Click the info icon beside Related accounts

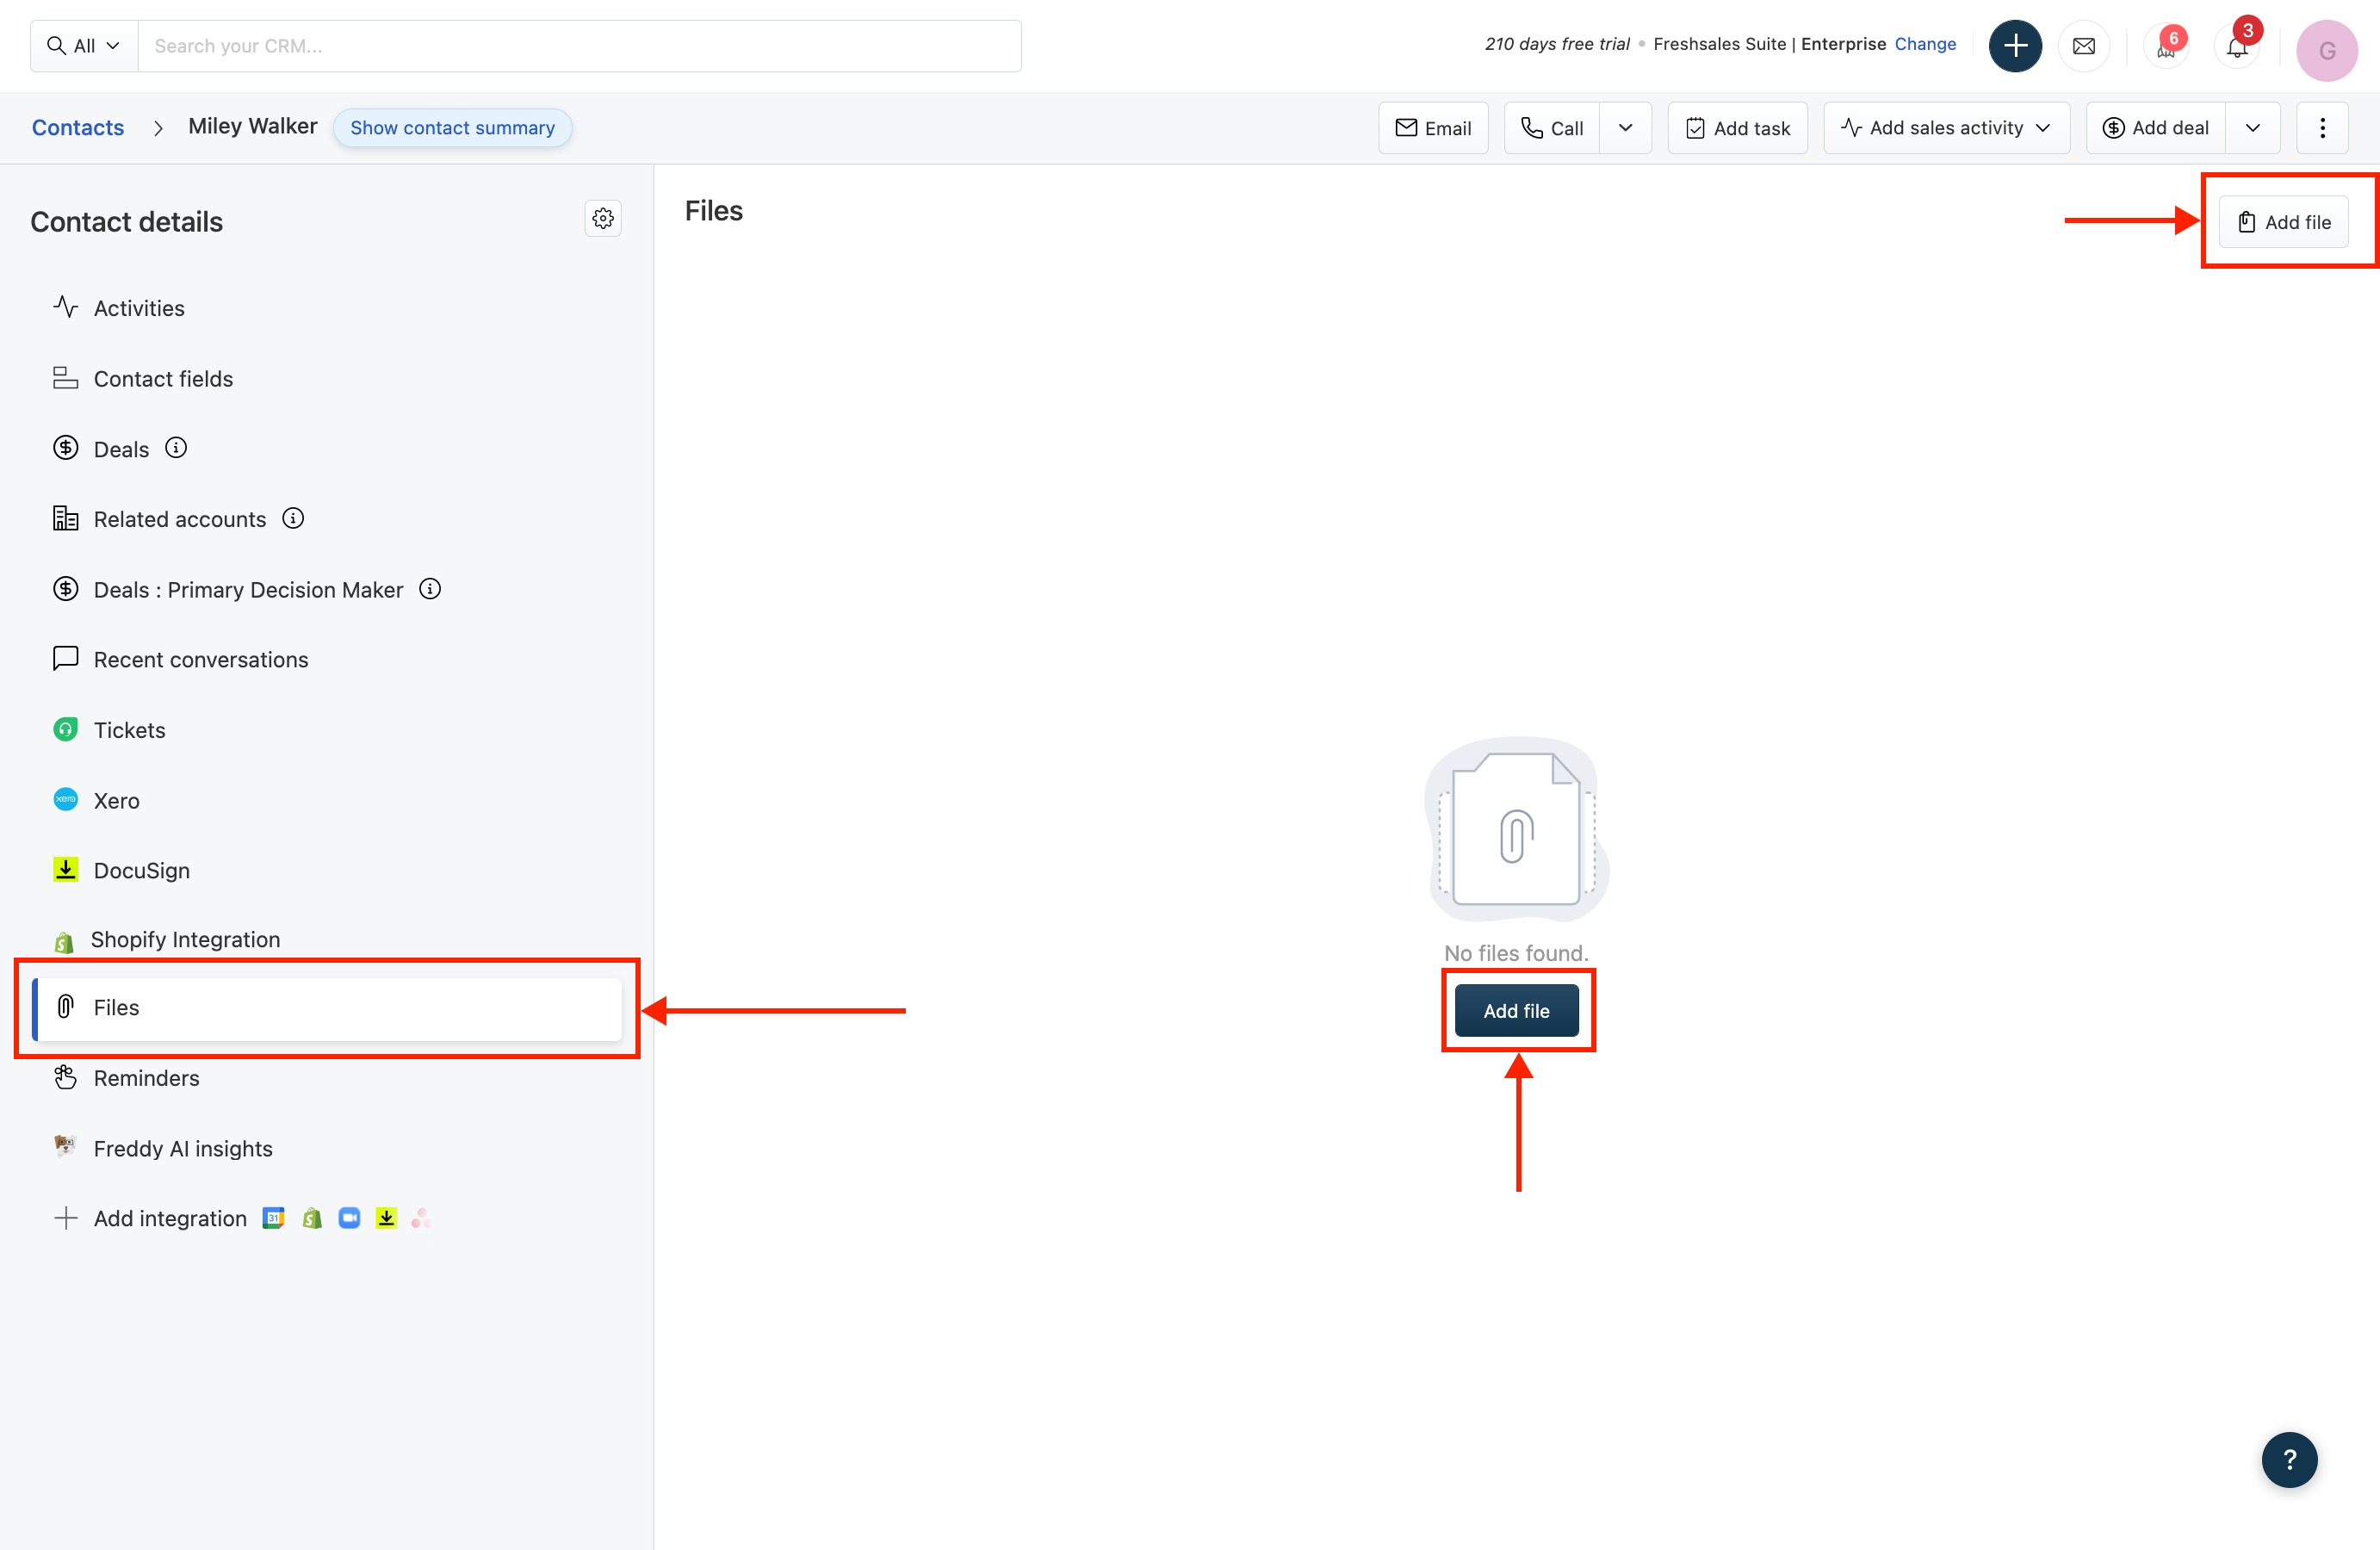coord(293,518)
